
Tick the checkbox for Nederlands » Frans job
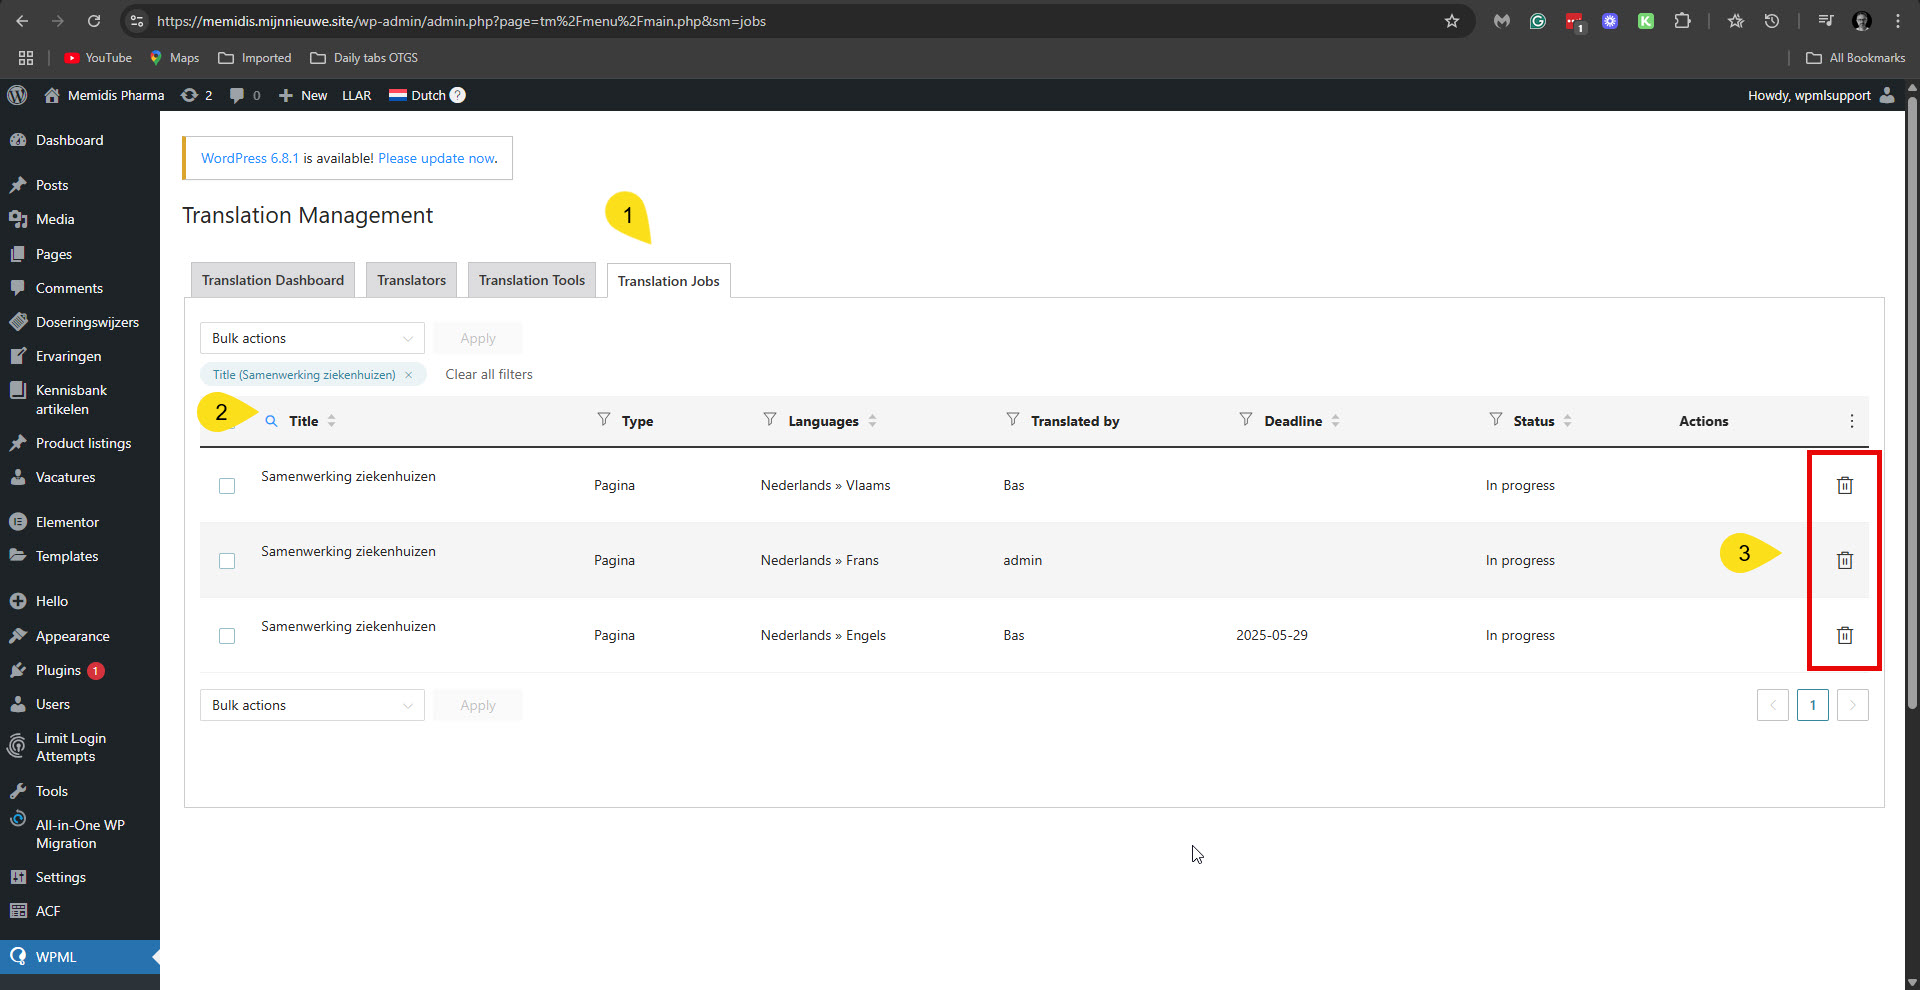tap(227, 561)
